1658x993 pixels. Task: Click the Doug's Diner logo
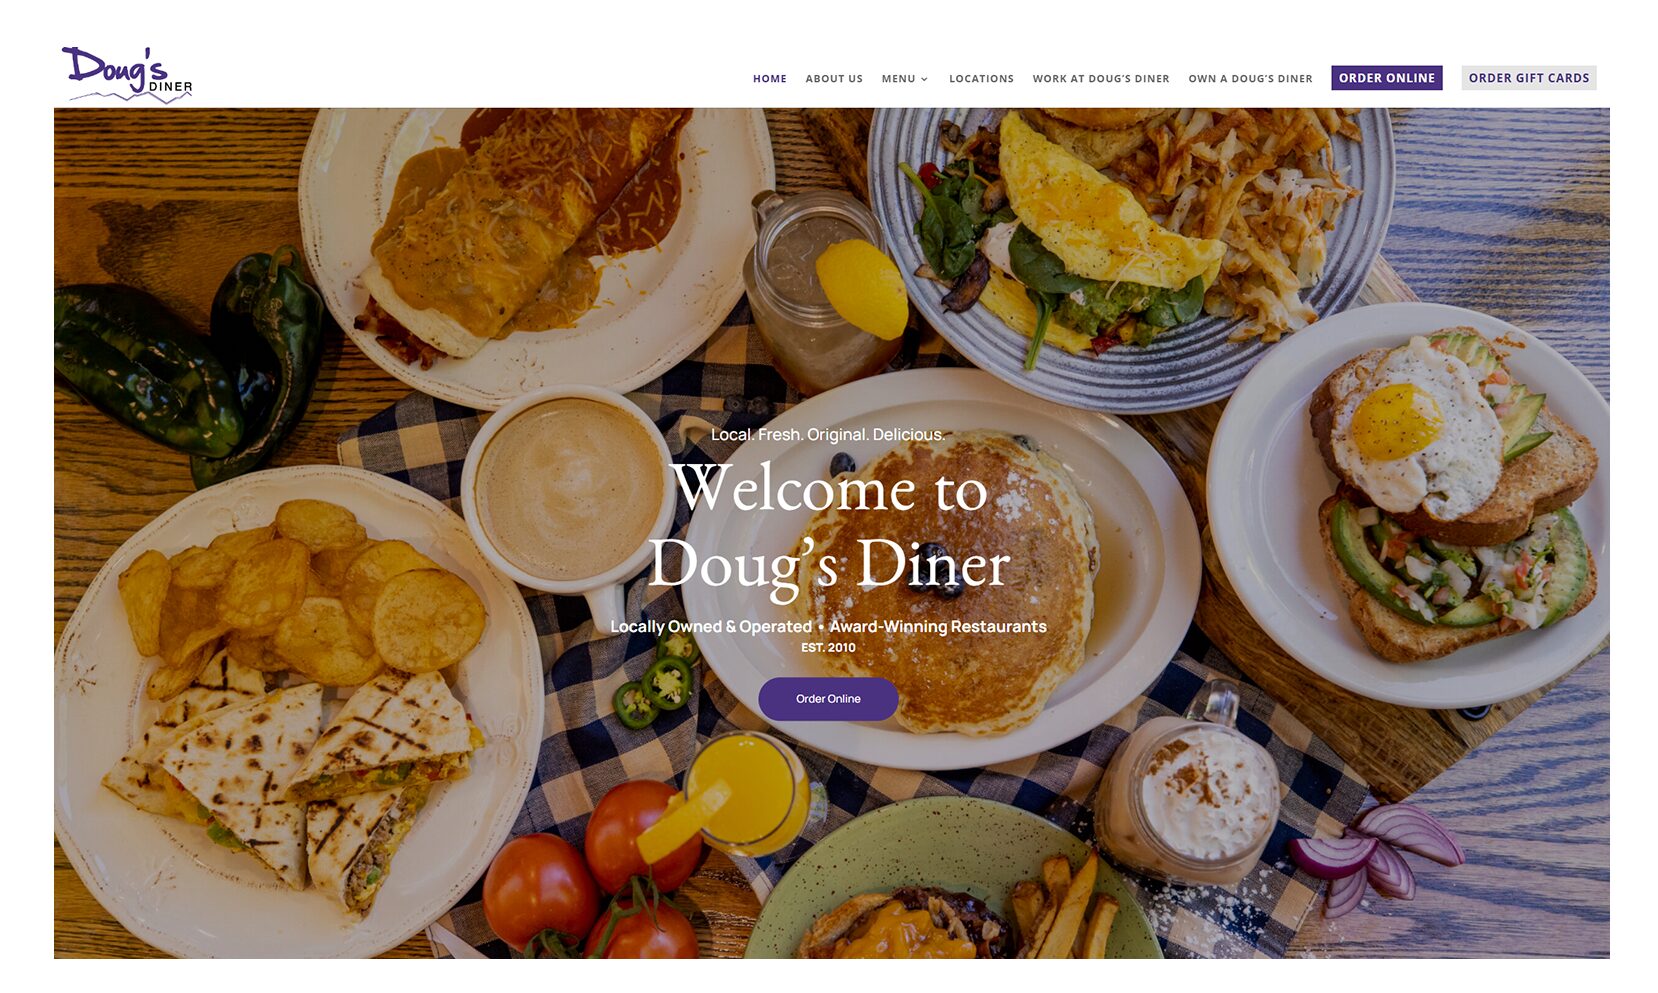pyautogui.click(x=127, y=75)
